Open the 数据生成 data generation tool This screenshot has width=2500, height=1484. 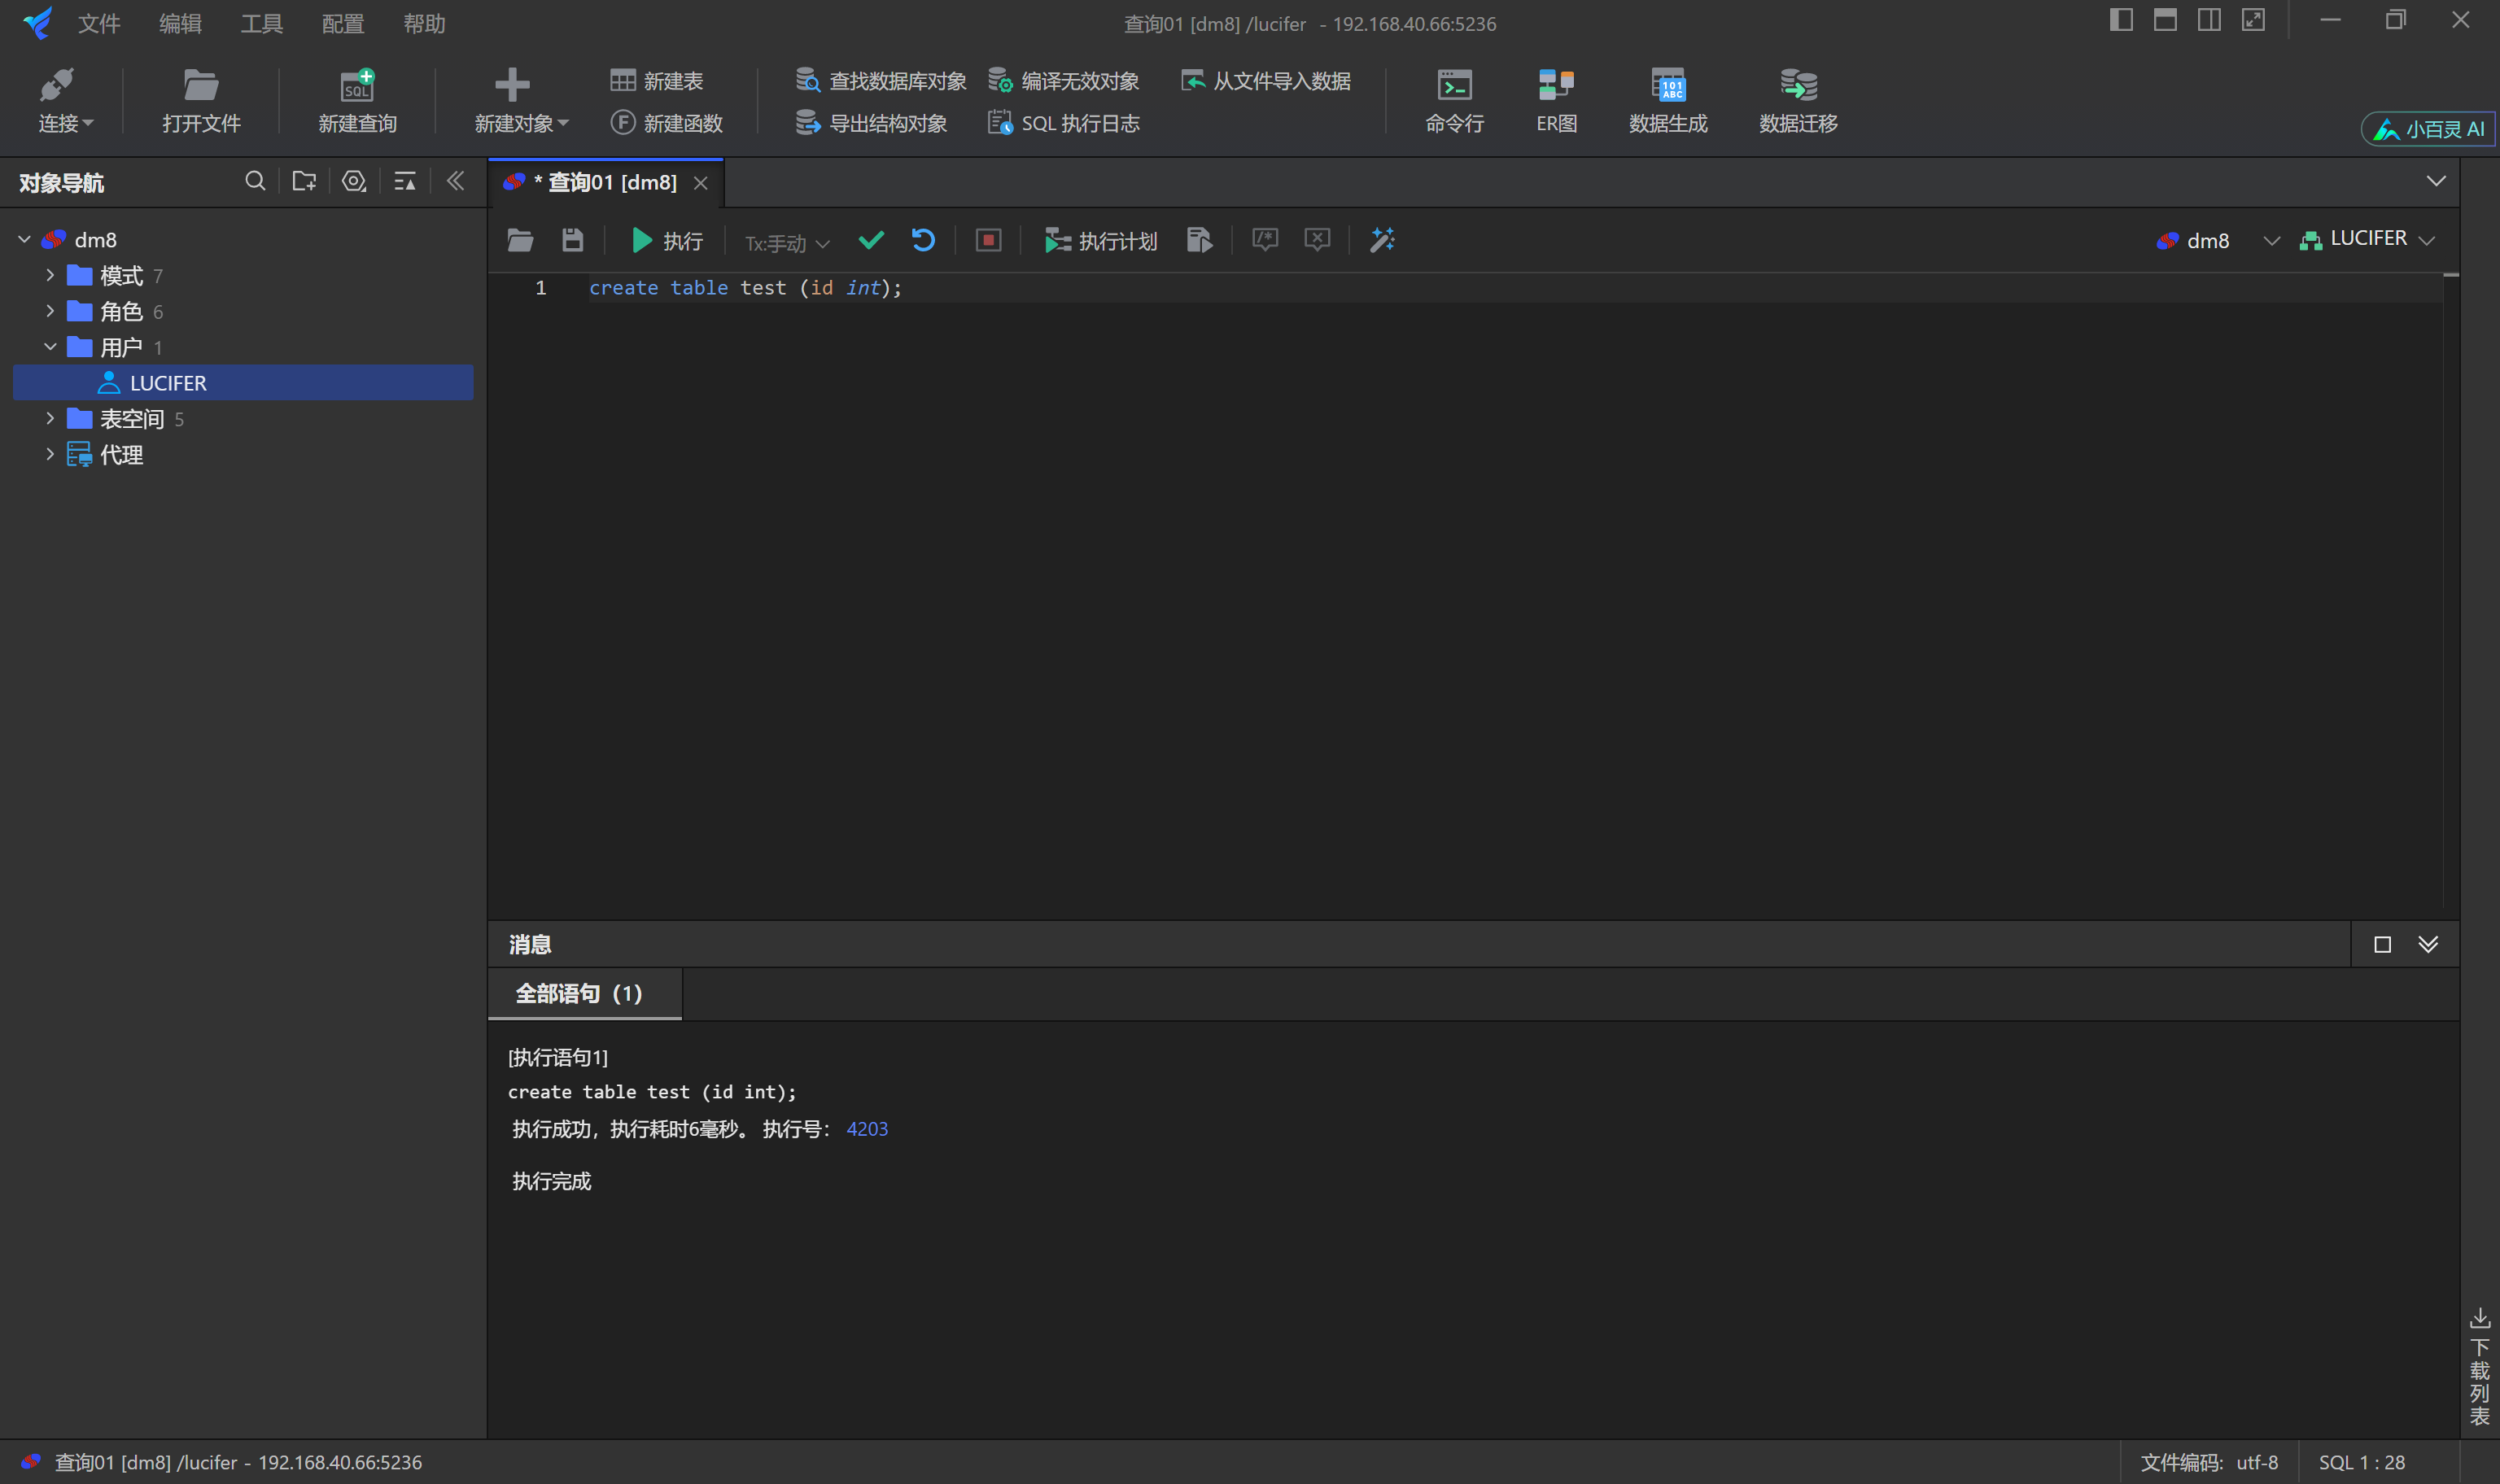(x=1667, y=100)
